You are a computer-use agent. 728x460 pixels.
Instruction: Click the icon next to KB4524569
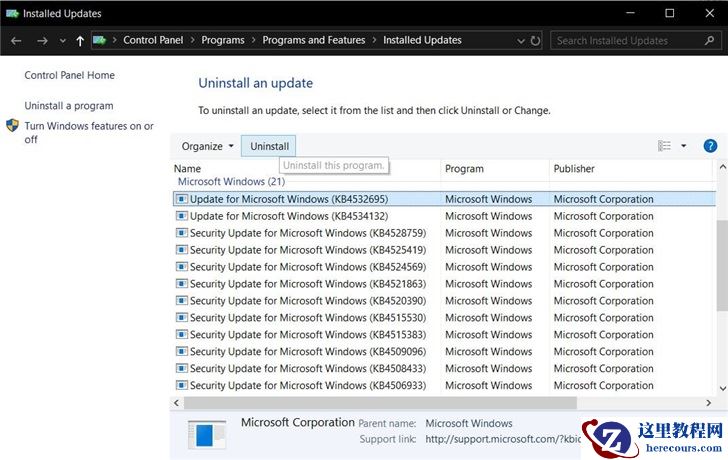pyautogui.click(x=182, y=266)
